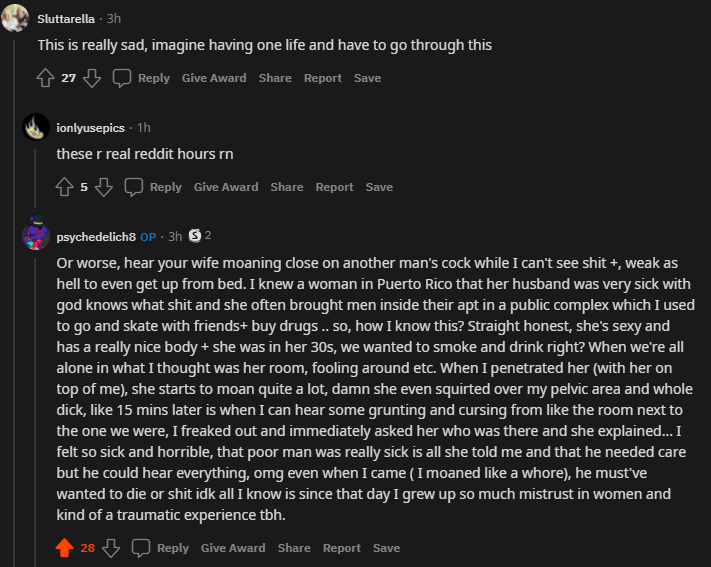
Task: Upvote Sluttarella's comment
Action: tap(45, 78)
